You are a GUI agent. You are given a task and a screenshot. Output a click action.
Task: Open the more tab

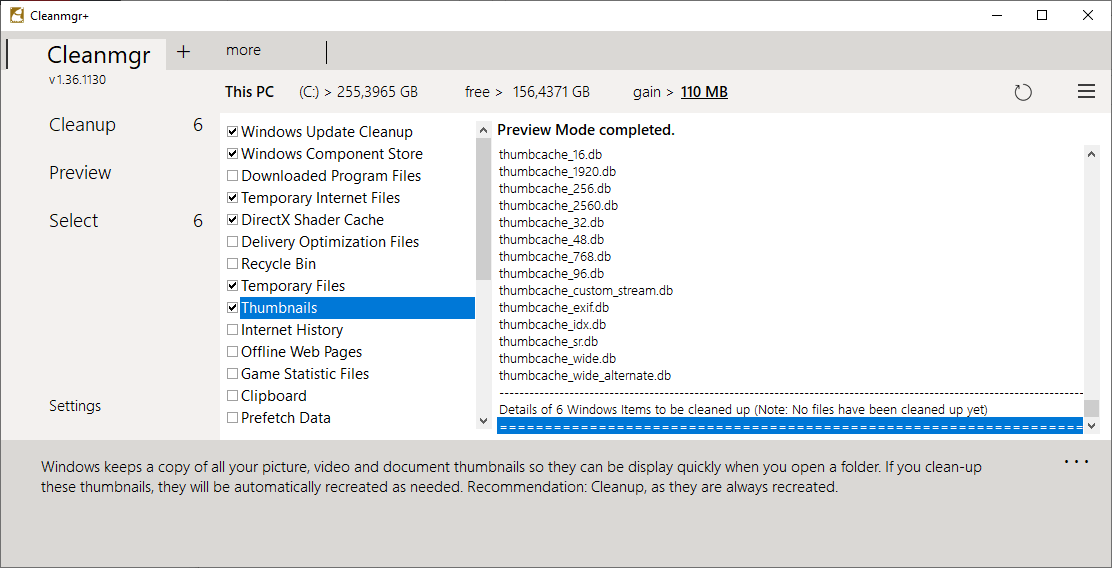click(x=243, y=50)
